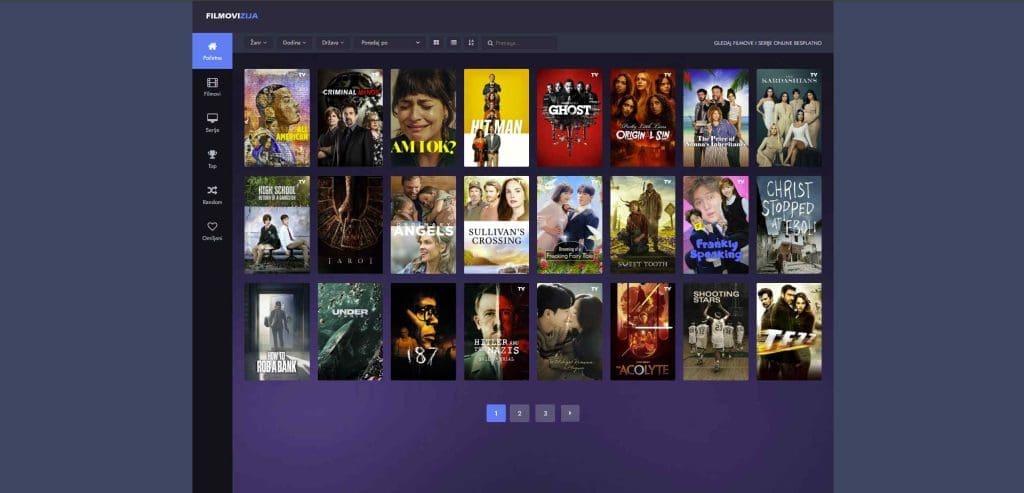Viewport: 1024px width, 493px height.
Task: Toggle the sort order icon
Action: coord(471,43)
